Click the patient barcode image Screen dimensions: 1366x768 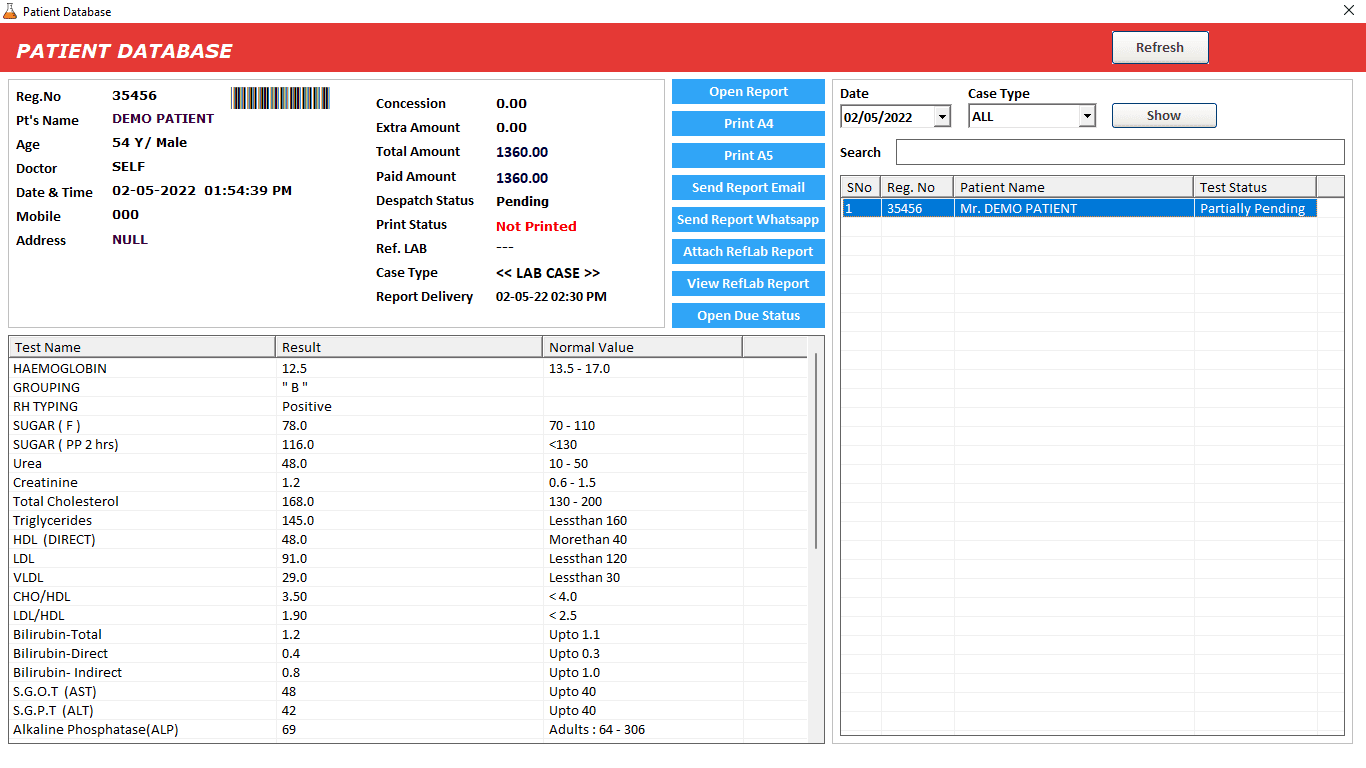point(280,98)
